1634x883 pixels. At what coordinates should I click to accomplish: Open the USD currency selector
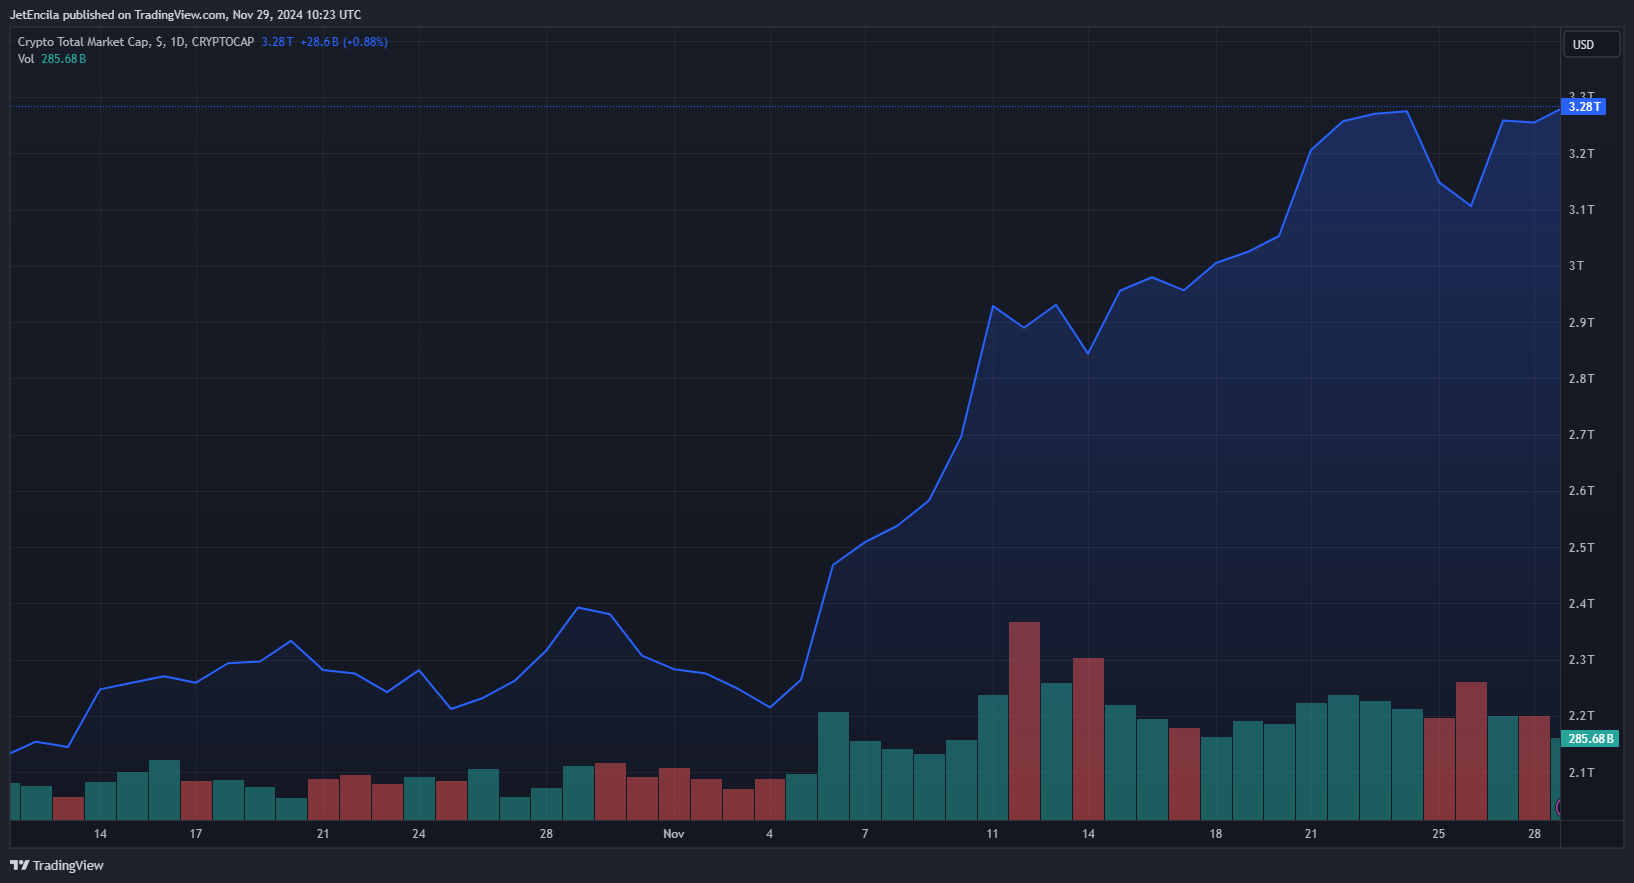[1590, 44]
